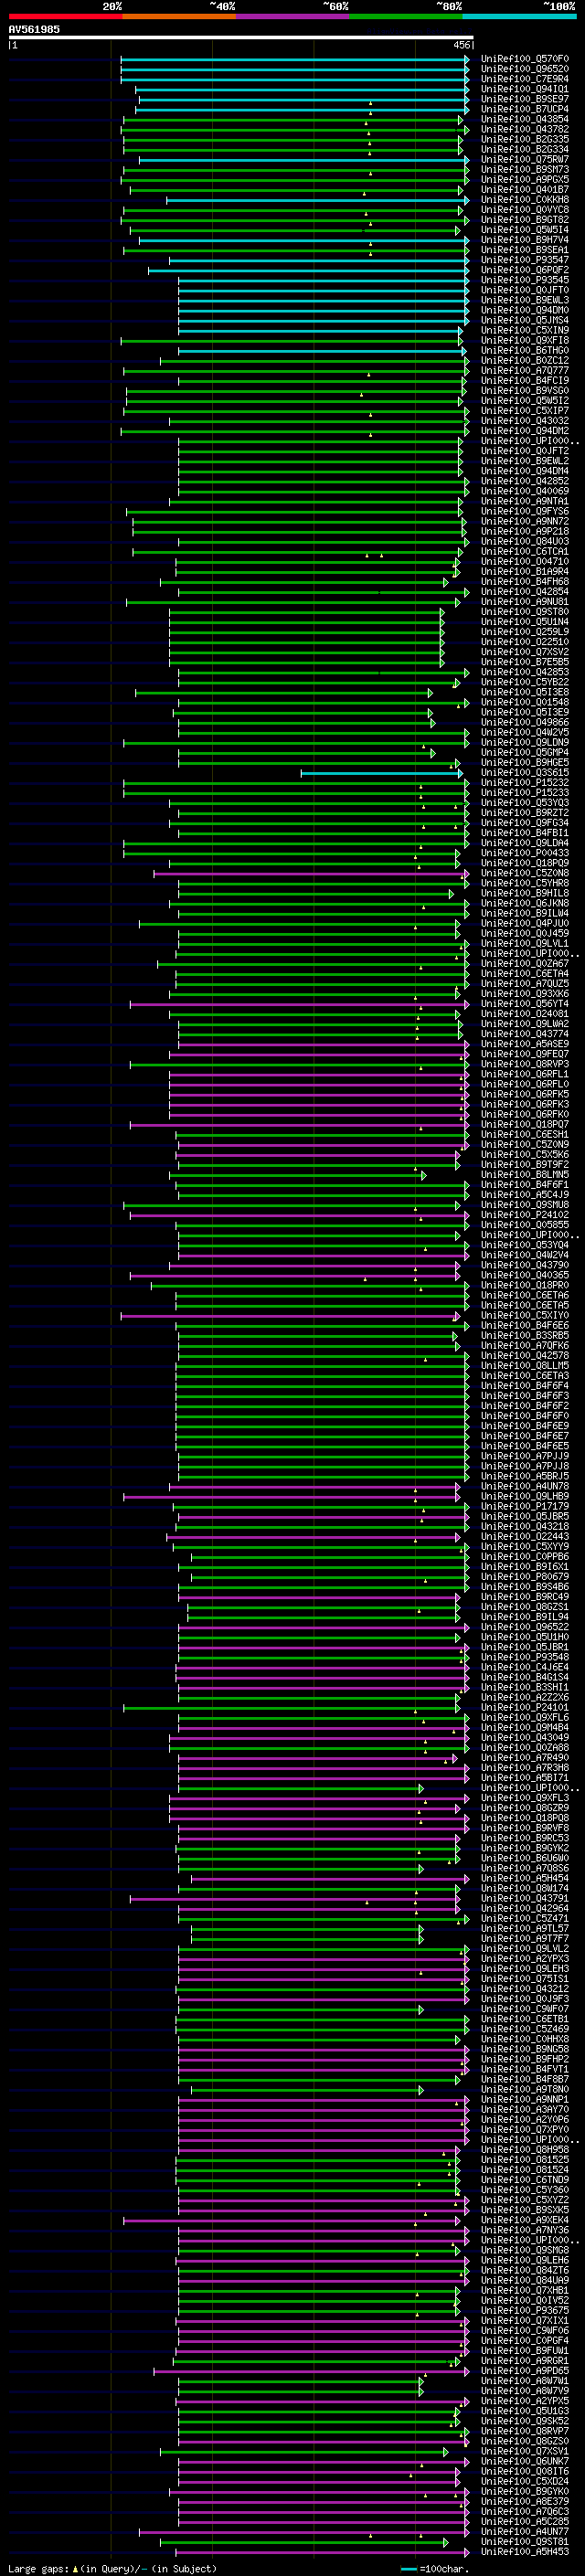Click the red 20% identity legend segment
This screenshot has height=2576, width=585.
pyautogui.click(x=65, y=16)
